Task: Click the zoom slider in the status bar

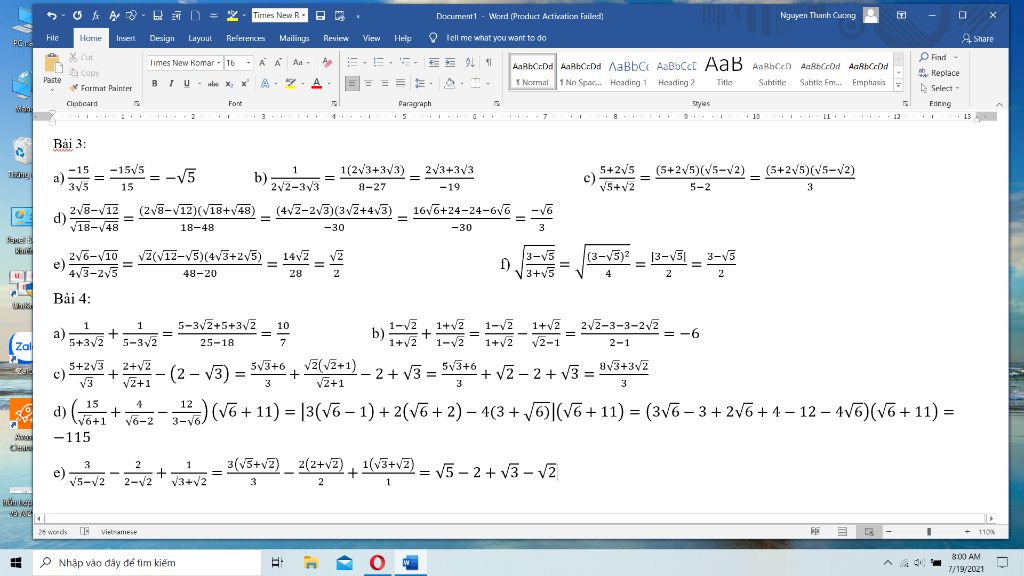Action: click(928, 532)
